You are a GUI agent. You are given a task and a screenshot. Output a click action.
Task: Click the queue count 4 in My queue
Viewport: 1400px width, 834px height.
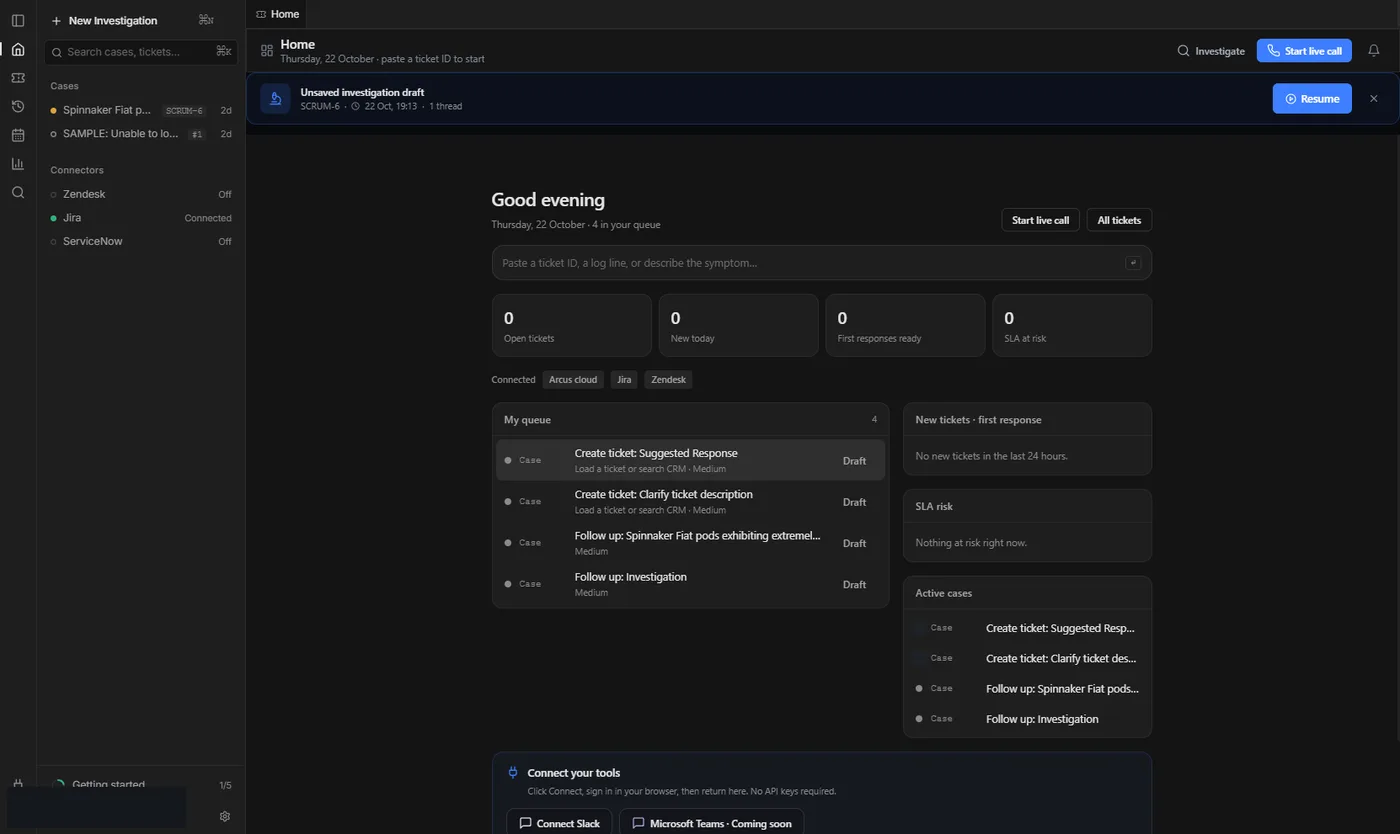pyautogui.click(x=874, y=420)
